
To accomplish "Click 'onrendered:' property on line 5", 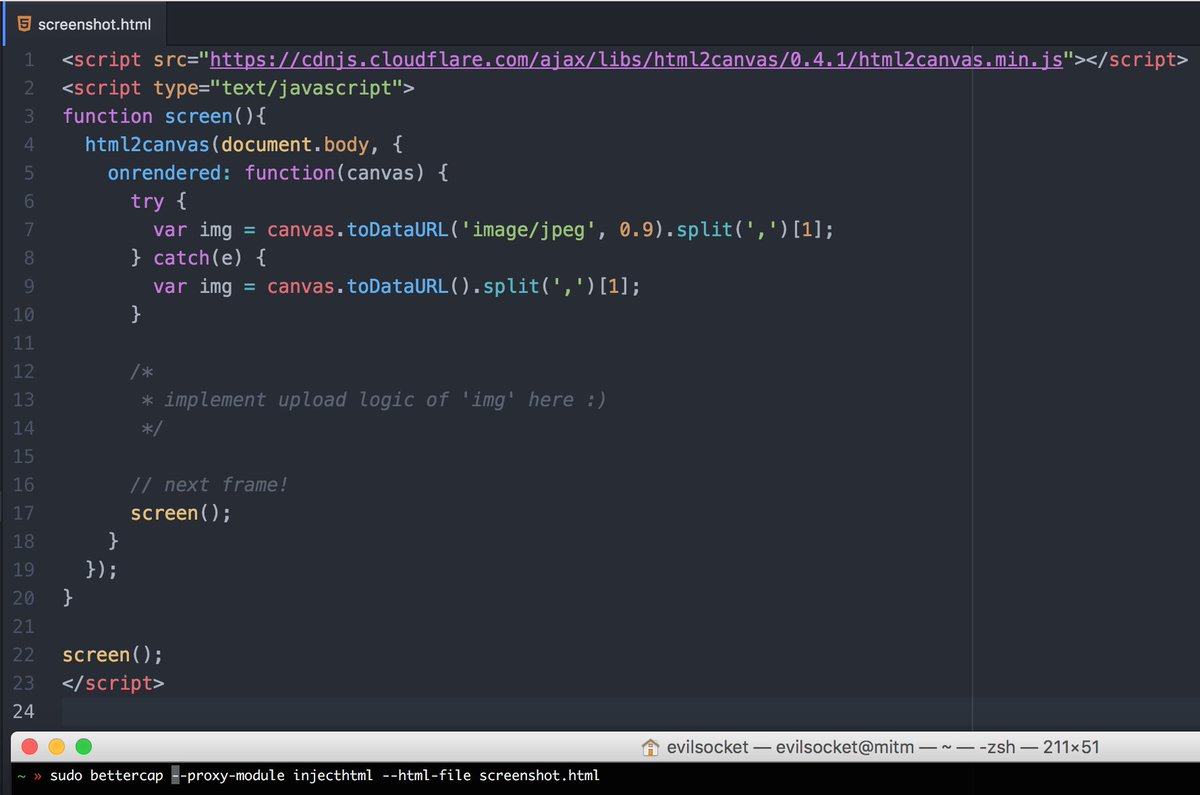I will click(170, 173).
